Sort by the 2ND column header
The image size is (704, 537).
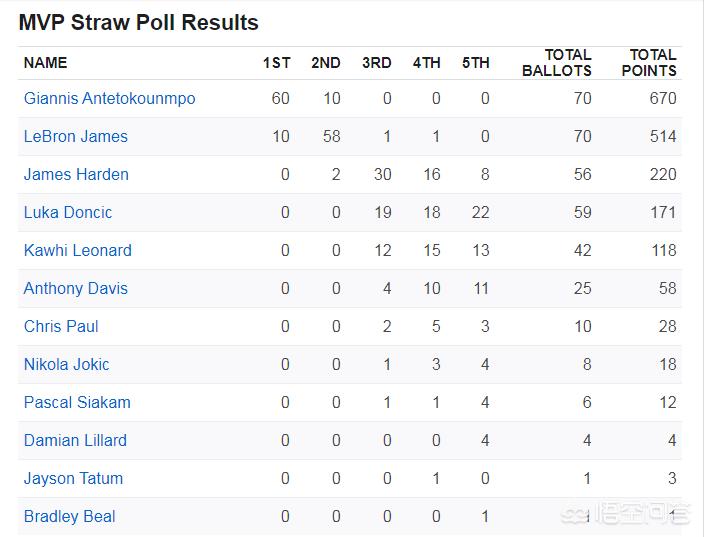tap(326, 63)
